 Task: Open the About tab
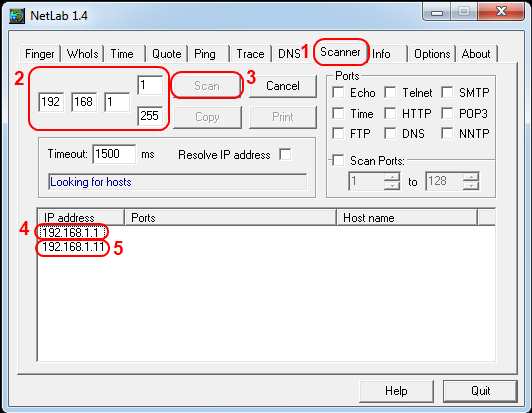tap(476, 54)
